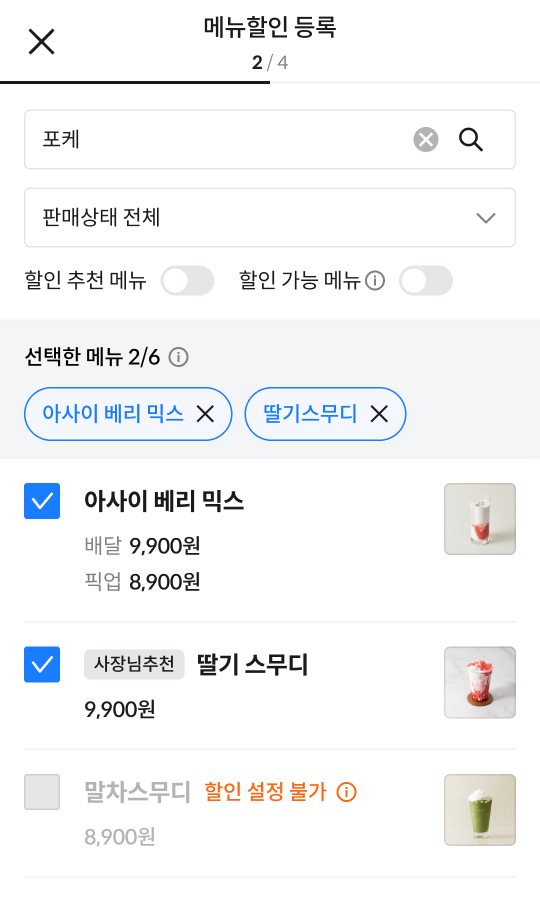This screenshot has width=540, height=900.
Task: Open the 말차스무디 green drink thumbnail
Action: 480,810
